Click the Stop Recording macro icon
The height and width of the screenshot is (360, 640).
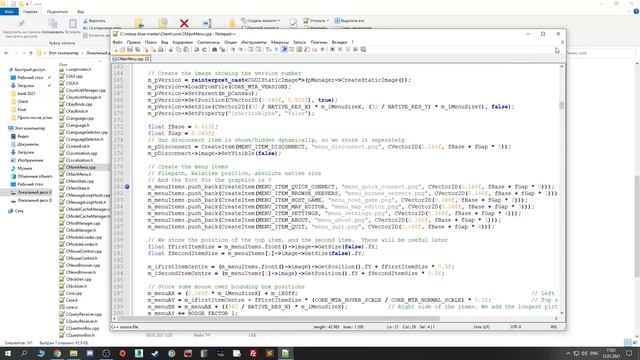pos(340,49)
